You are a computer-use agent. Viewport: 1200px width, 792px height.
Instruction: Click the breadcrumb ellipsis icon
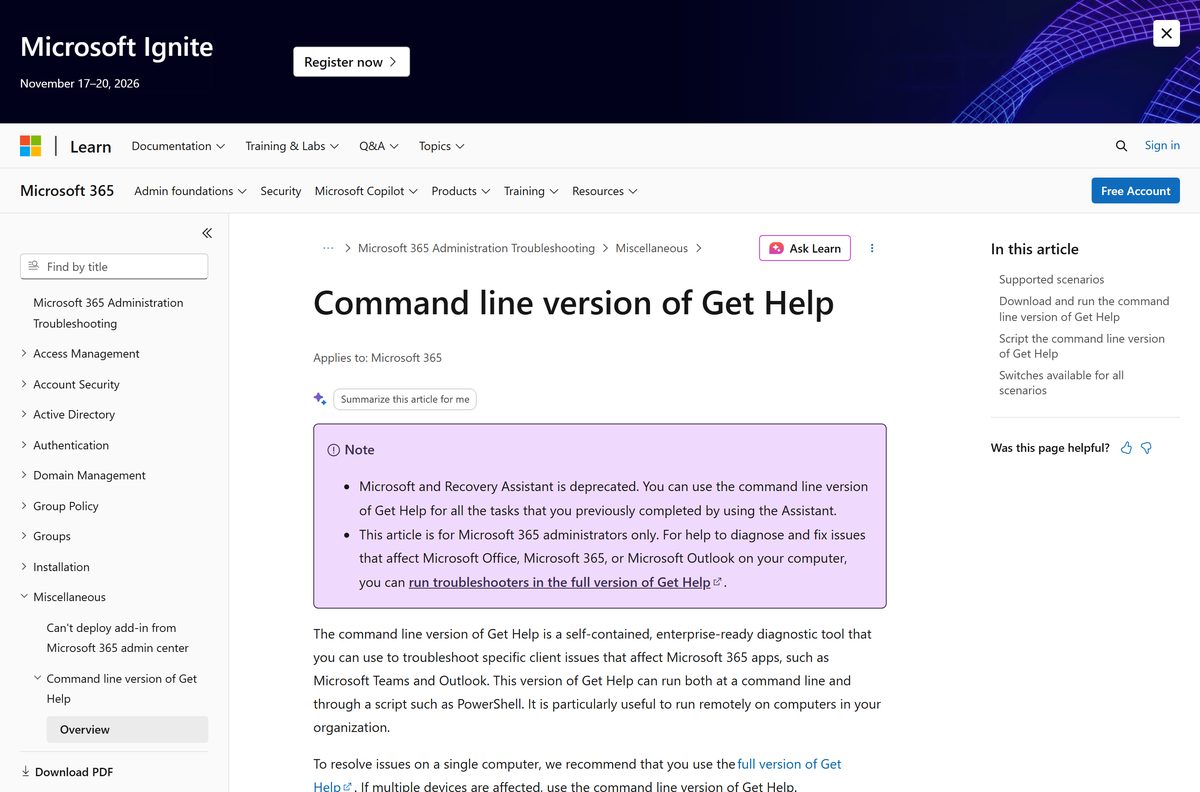(x=328, y=248)
